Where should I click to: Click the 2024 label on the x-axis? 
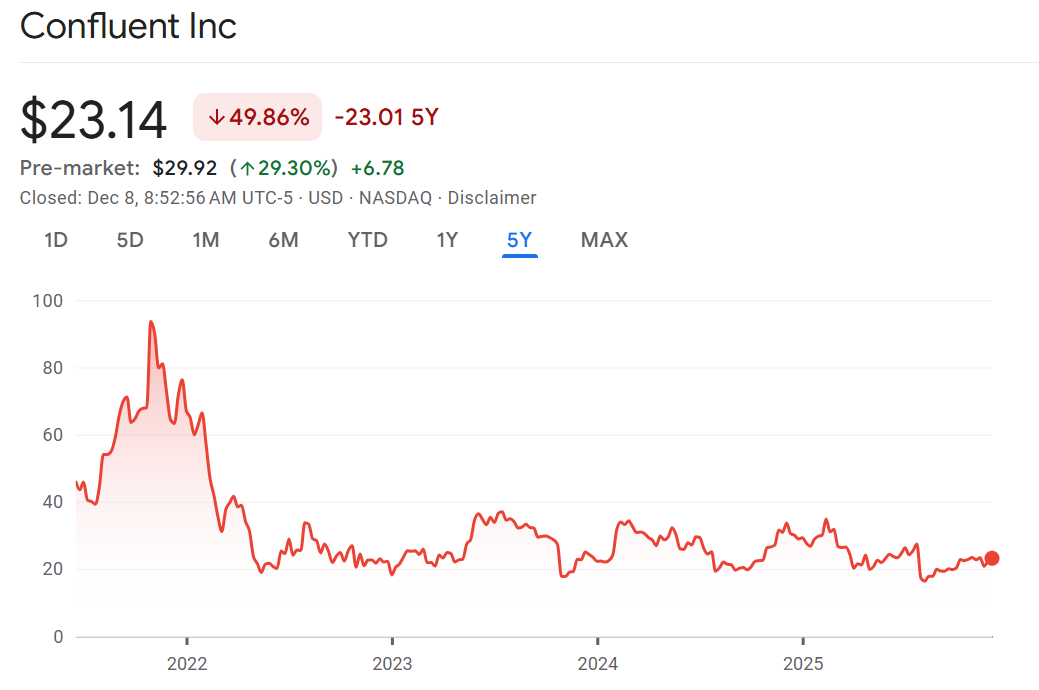597,663
